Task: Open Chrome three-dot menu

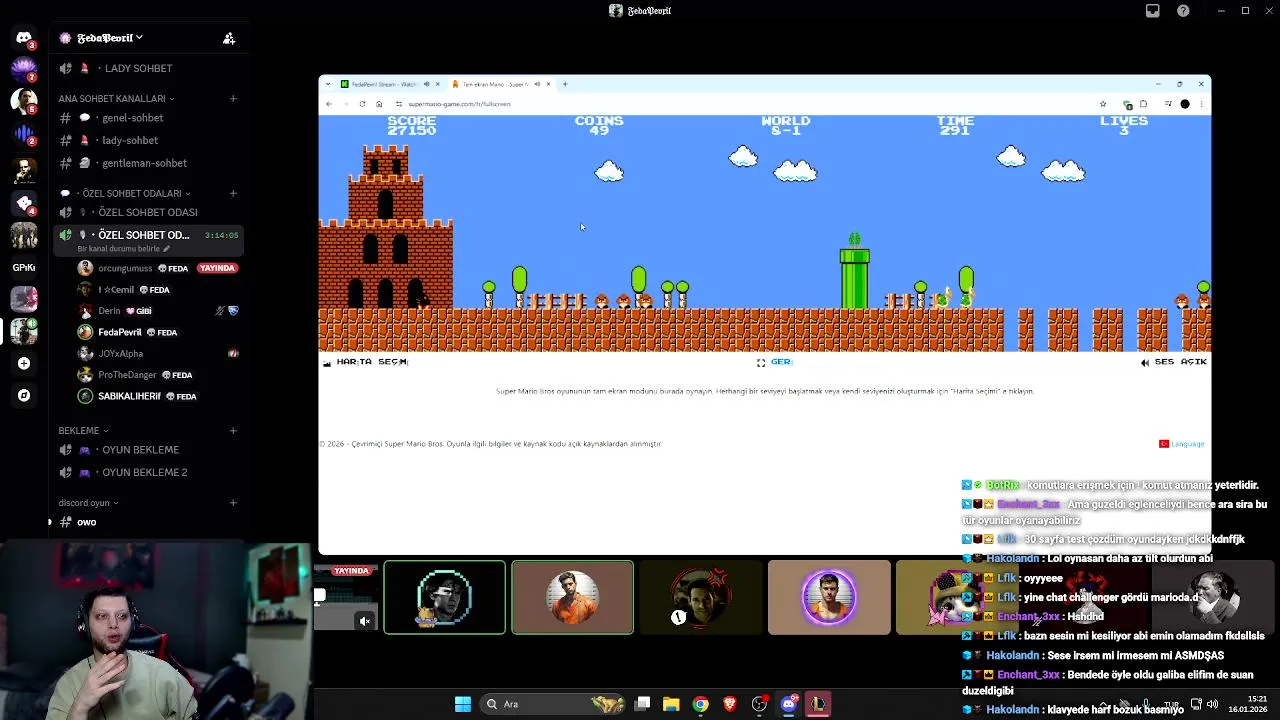Action: pyautogui.click(x=1201, y=104)
